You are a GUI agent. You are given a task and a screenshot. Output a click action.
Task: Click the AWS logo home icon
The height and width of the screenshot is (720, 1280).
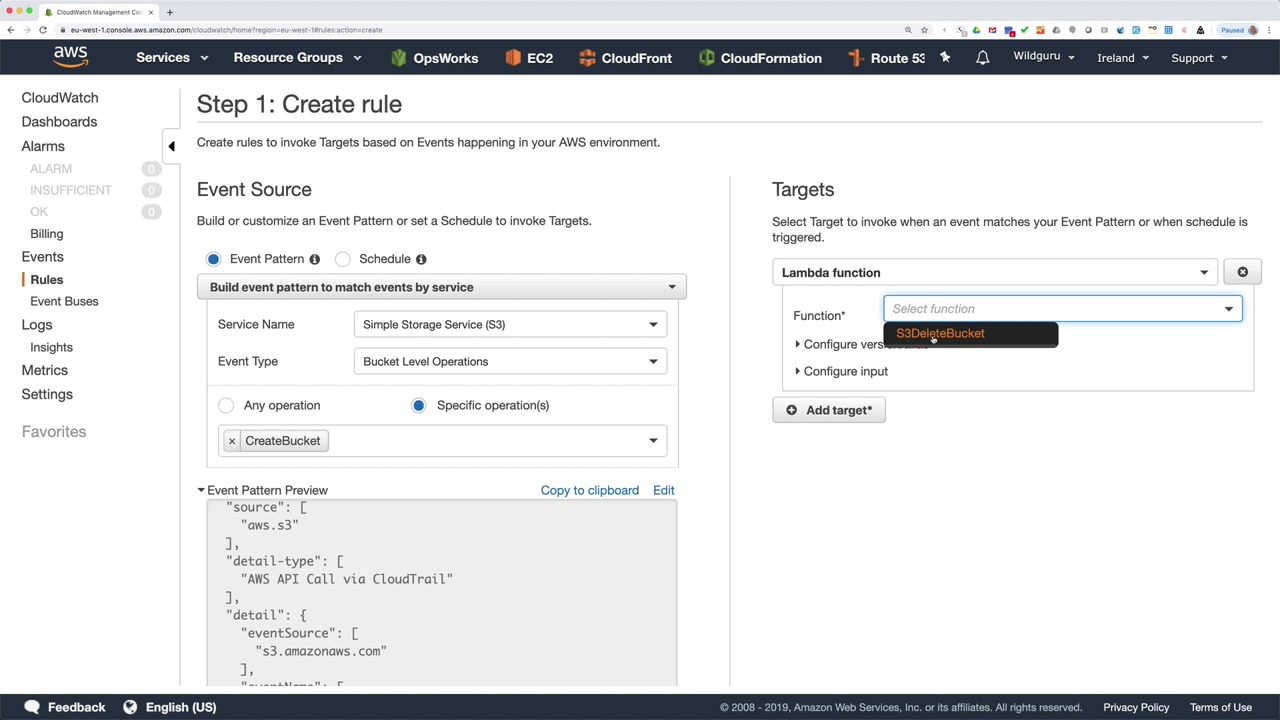click(x=70, y=57)
